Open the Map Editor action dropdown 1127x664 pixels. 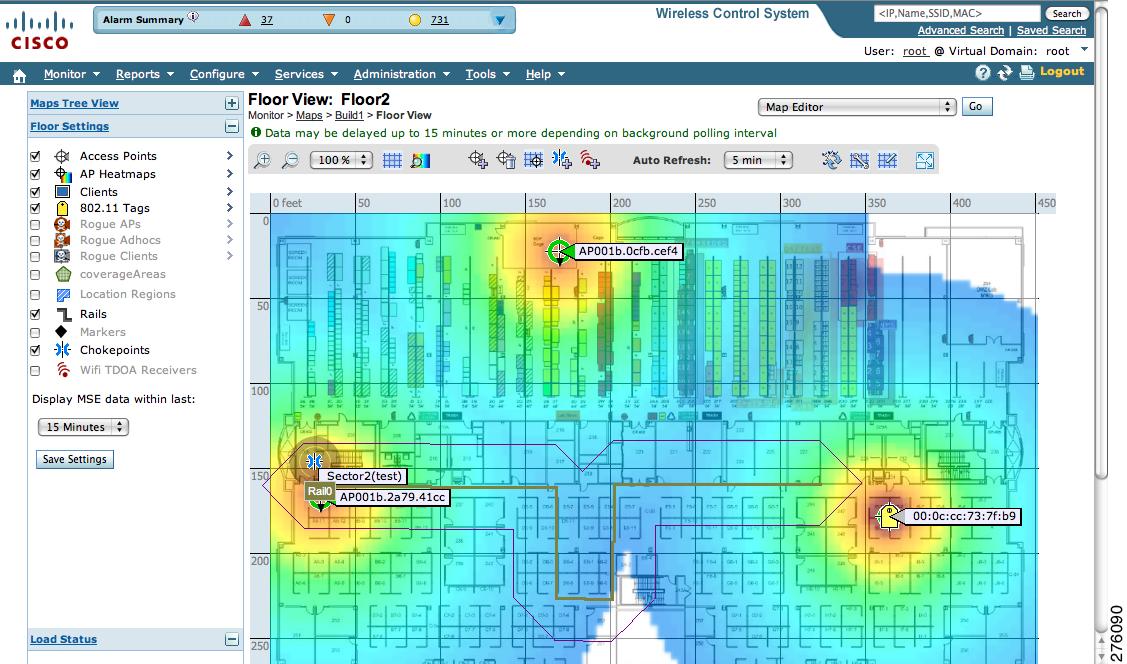[x=857, y=107]
